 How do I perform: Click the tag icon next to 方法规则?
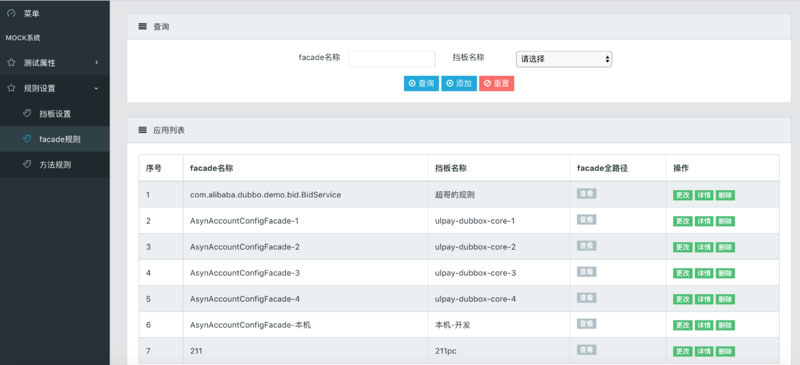click(x=28, y=164)
